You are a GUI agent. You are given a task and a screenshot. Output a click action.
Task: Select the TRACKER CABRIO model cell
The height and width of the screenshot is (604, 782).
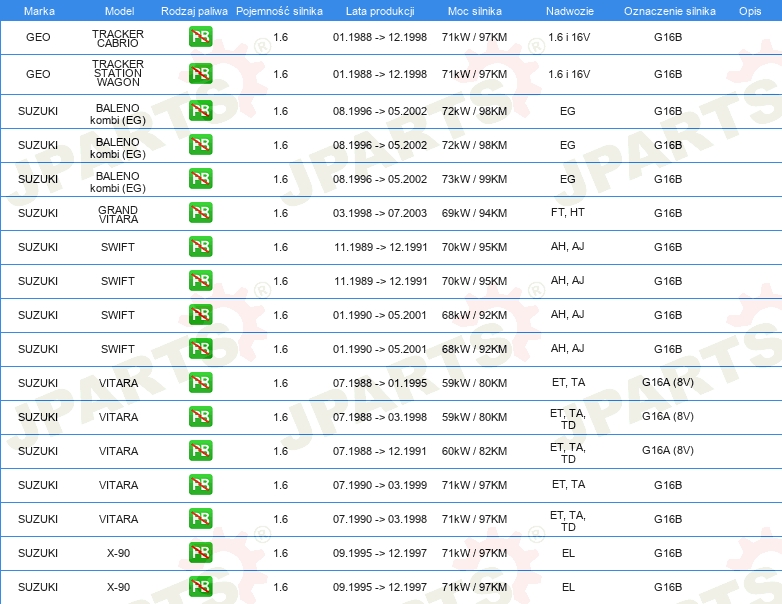pyautogui.click(x=118, y=38)
